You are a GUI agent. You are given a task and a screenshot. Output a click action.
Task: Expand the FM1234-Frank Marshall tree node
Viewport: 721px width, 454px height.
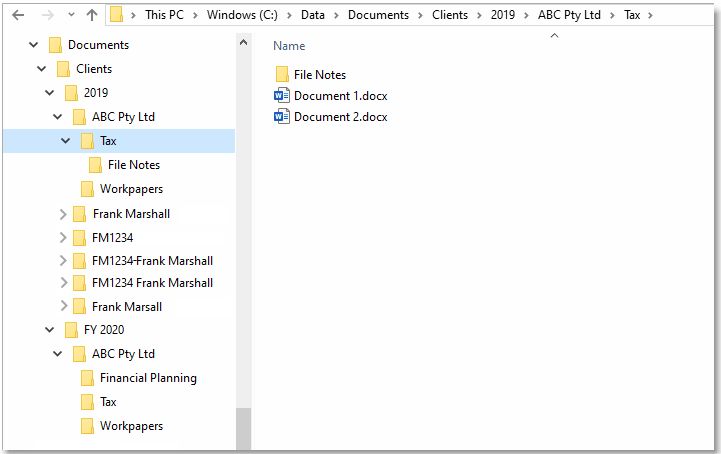coord(63,261)
